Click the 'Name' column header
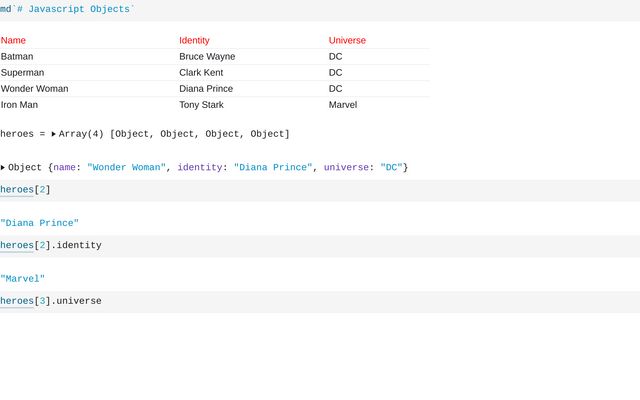 13,40
